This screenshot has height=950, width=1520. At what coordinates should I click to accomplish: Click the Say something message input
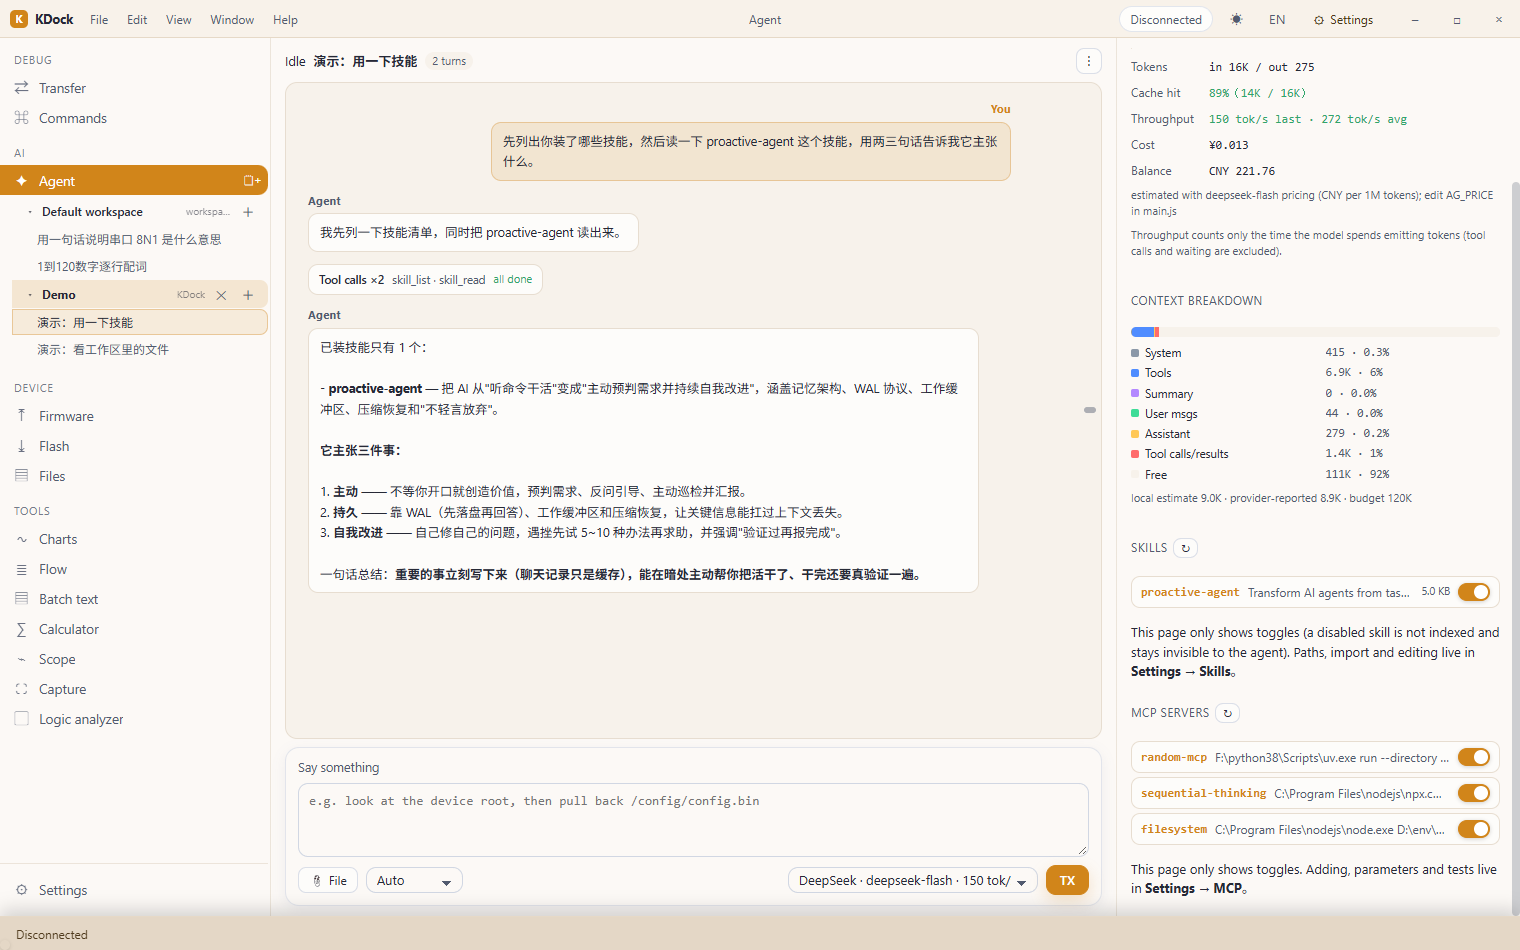(693, 820)
